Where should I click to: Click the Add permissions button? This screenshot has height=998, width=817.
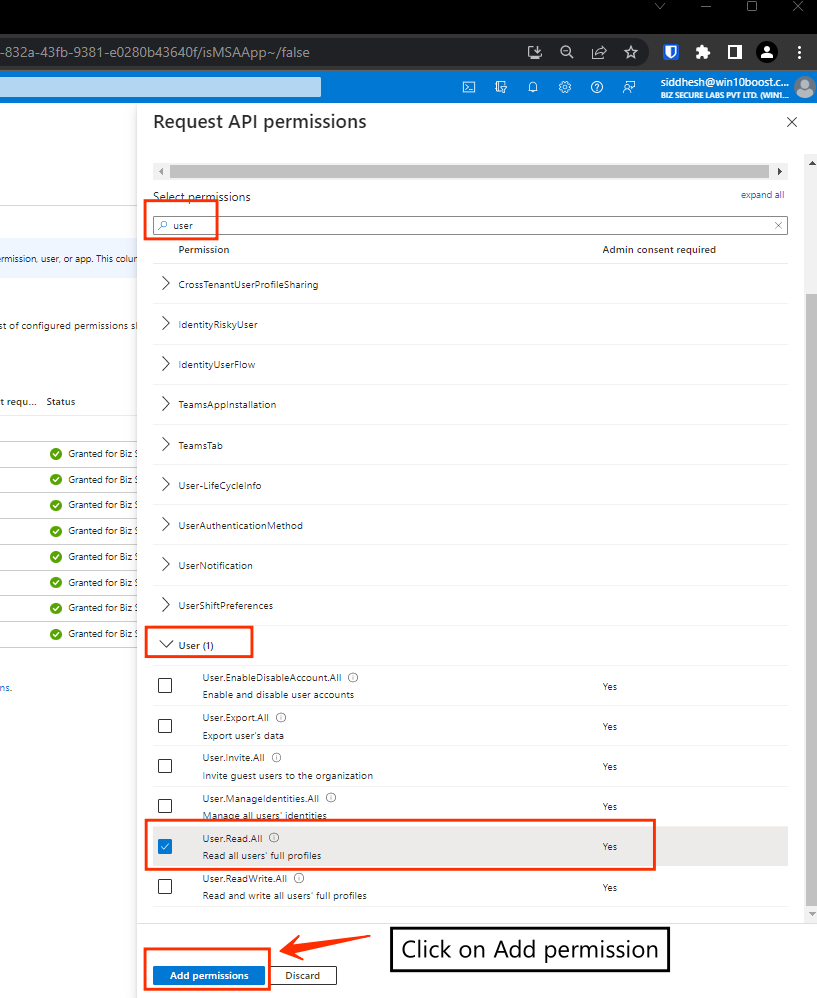pos(209,975)
